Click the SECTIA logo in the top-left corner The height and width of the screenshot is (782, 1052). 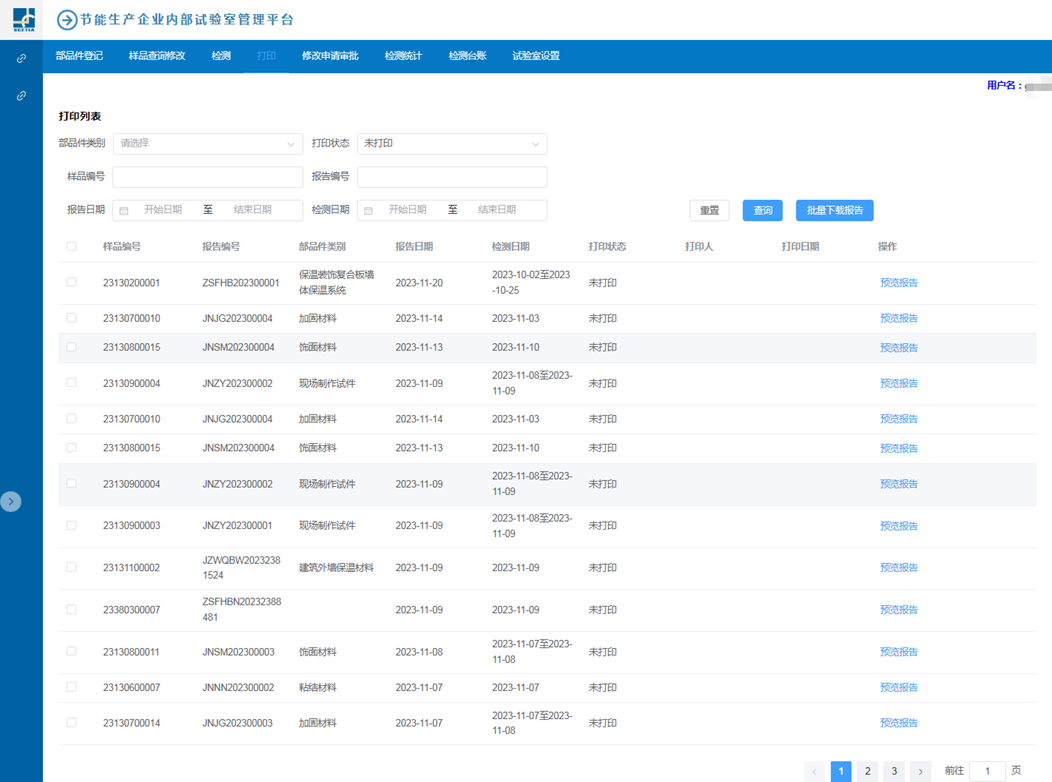point(22,20)
